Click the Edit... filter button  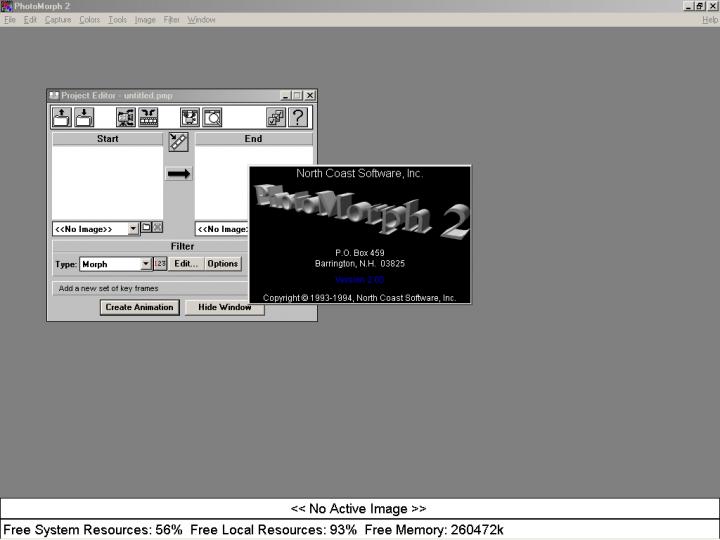click(x=185, y=264)
